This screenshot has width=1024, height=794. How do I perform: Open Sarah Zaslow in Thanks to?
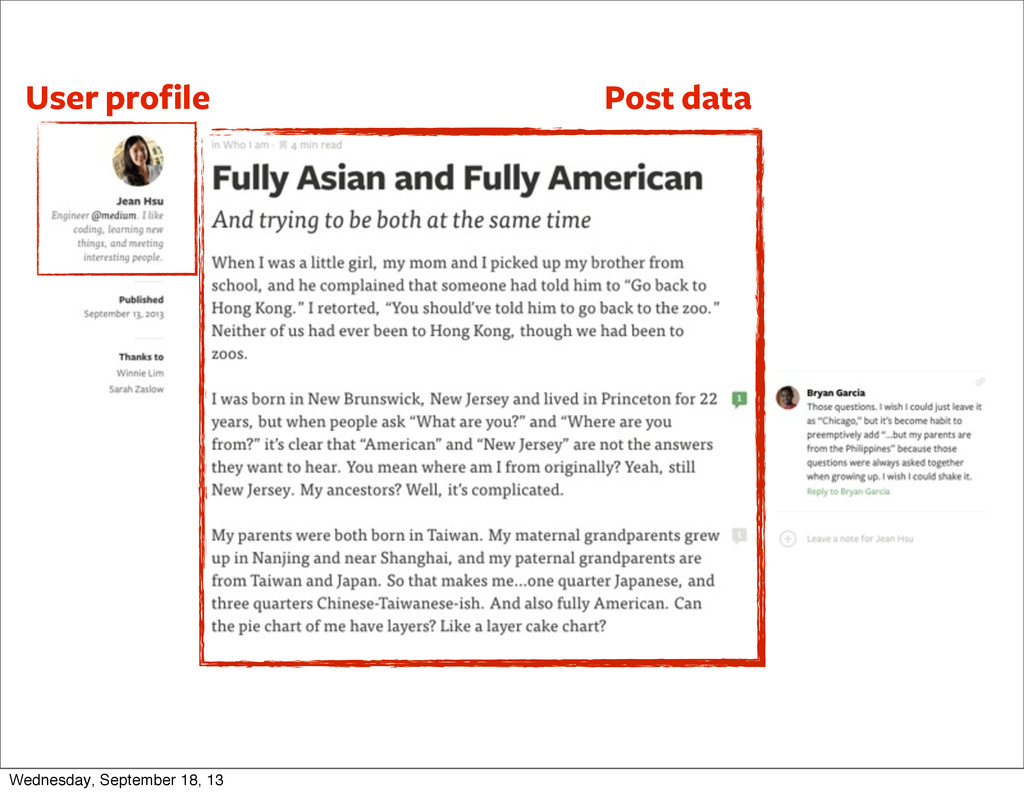(136, 389)
